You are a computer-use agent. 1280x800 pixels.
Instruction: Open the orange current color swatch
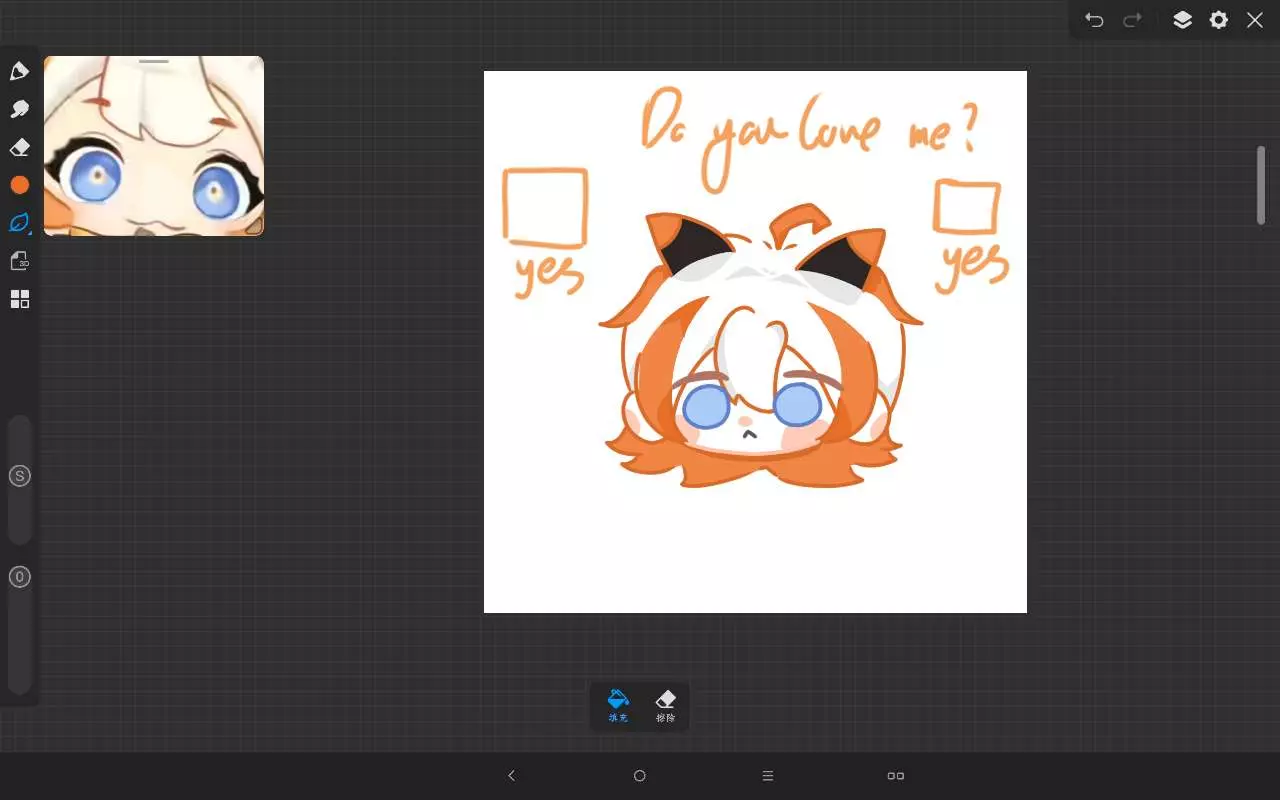point(19,185)
